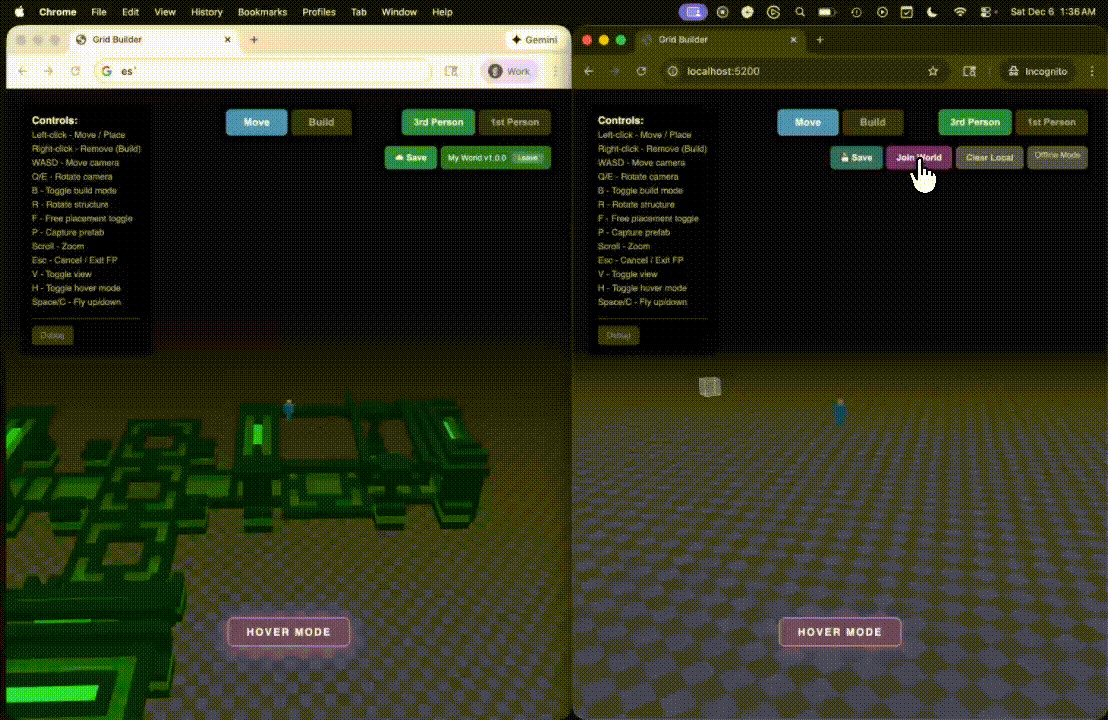Open the Chrome three-dot menu in right window
This screenshot has height=720, width=1108.
[1092, 71]
